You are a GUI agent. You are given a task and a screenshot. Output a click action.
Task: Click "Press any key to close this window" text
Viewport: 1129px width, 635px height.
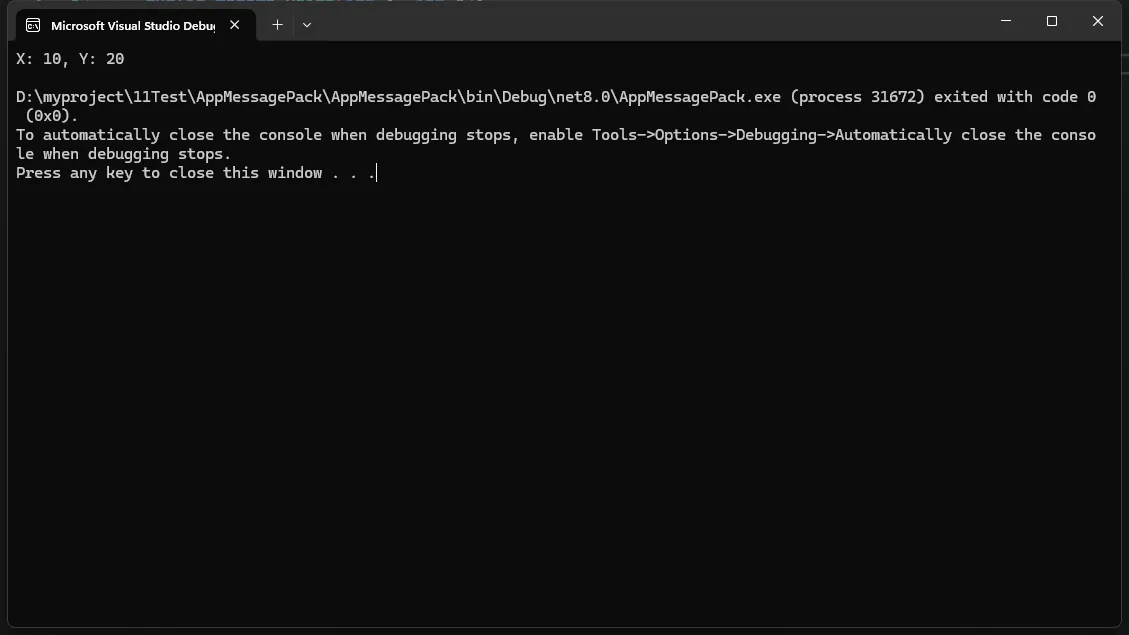(x=168, y=173)
